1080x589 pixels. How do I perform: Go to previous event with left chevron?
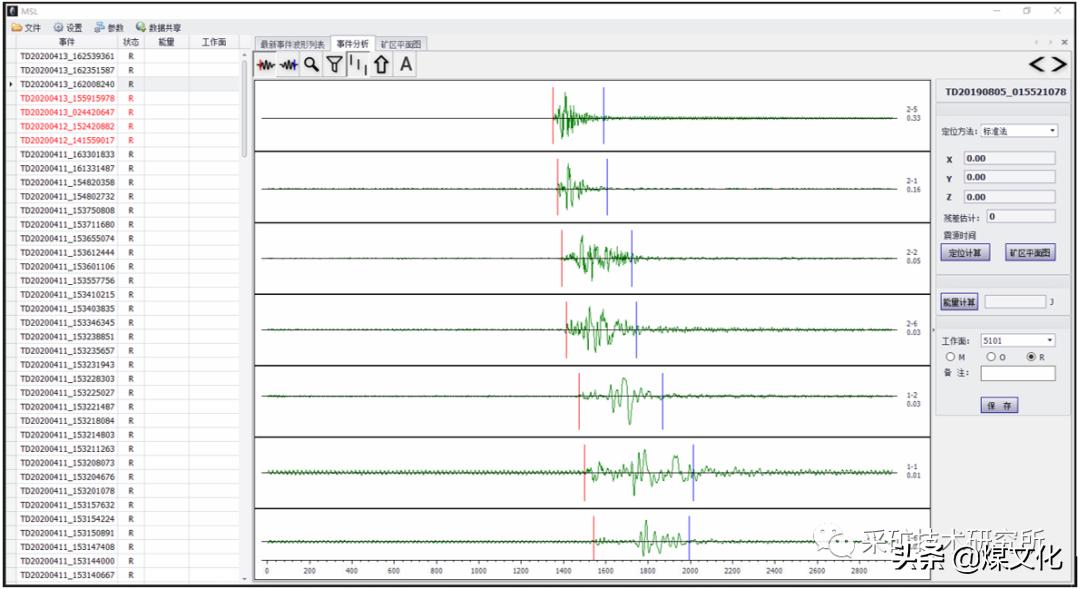(1039, 65)
